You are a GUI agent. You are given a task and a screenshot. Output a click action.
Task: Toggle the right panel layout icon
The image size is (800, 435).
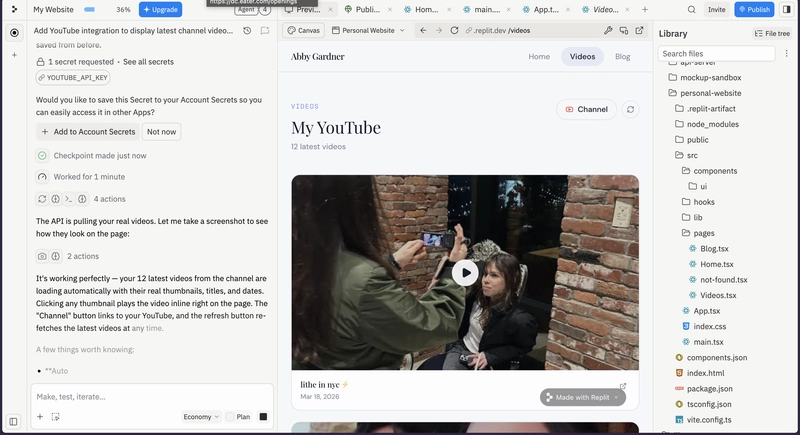pos(787,9)
